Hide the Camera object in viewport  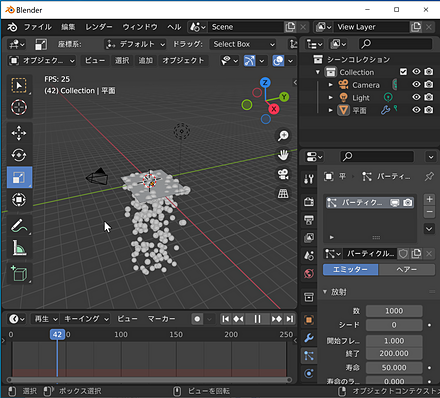click(x=416, y=84)
